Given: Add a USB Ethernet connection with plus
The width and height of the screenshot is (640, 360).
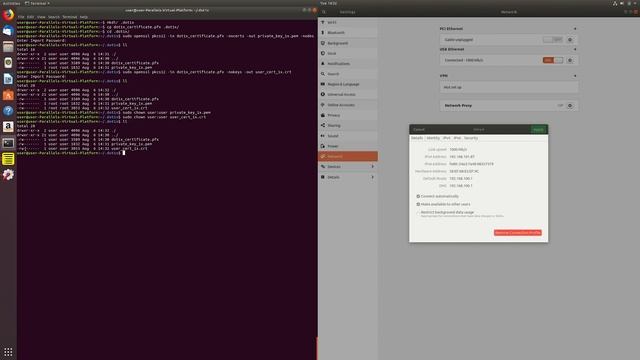Looking at the screenshot, I should coord(575,49).
